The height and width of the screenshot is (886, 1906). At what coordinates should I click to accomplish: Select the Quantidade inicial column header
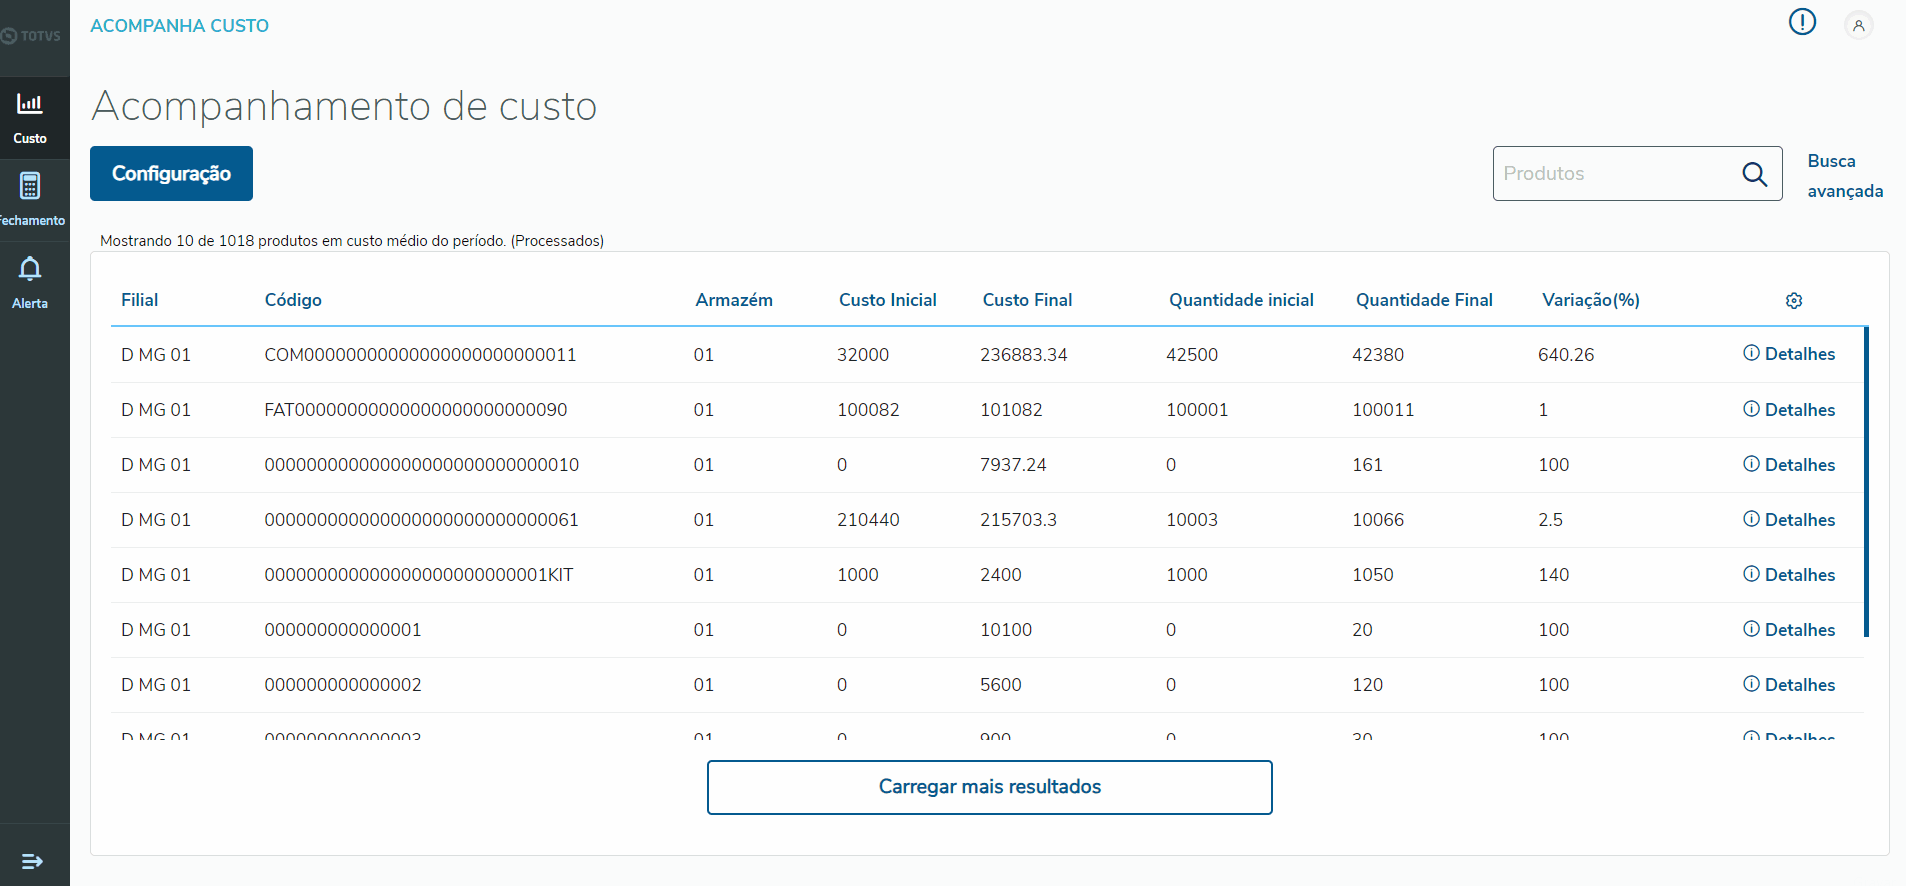coord(1241,300)
